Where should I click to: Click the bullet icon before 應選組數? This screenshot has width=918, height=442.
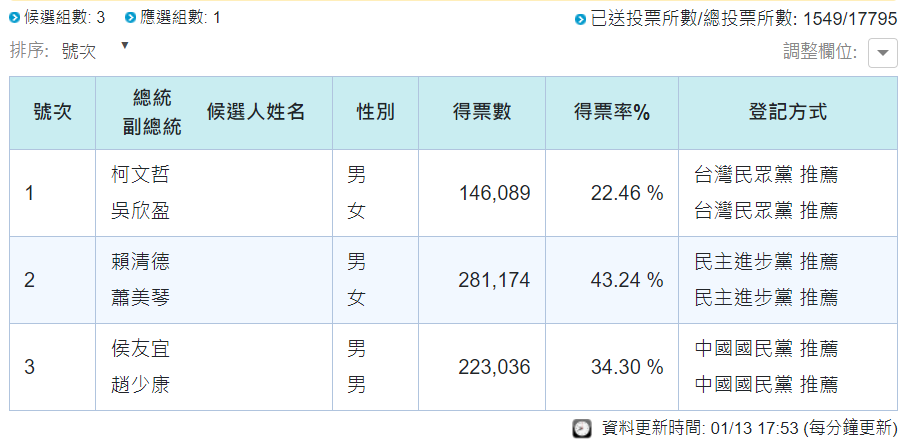click(131, 18)
